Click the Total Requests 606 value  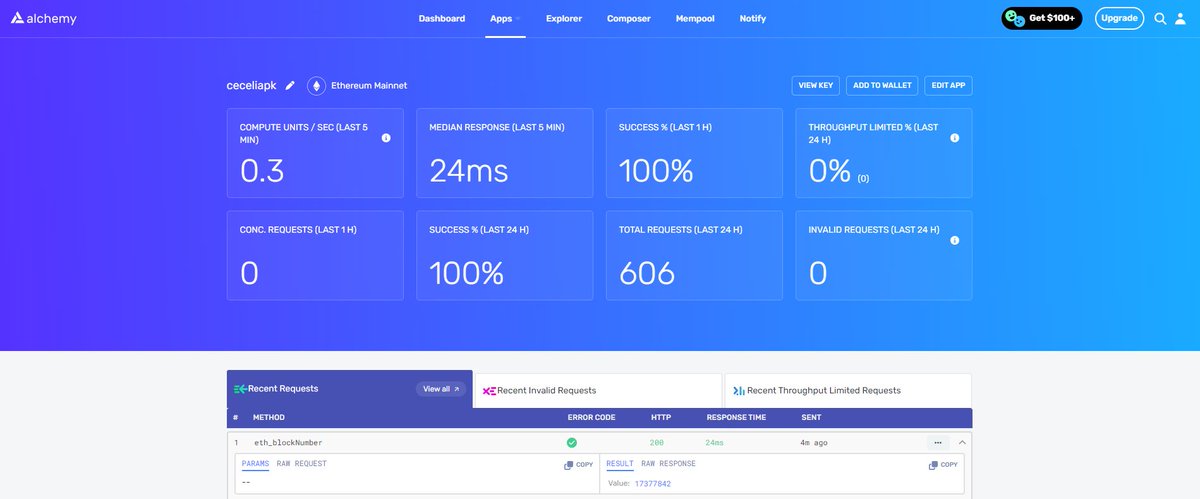coord(647,273)
